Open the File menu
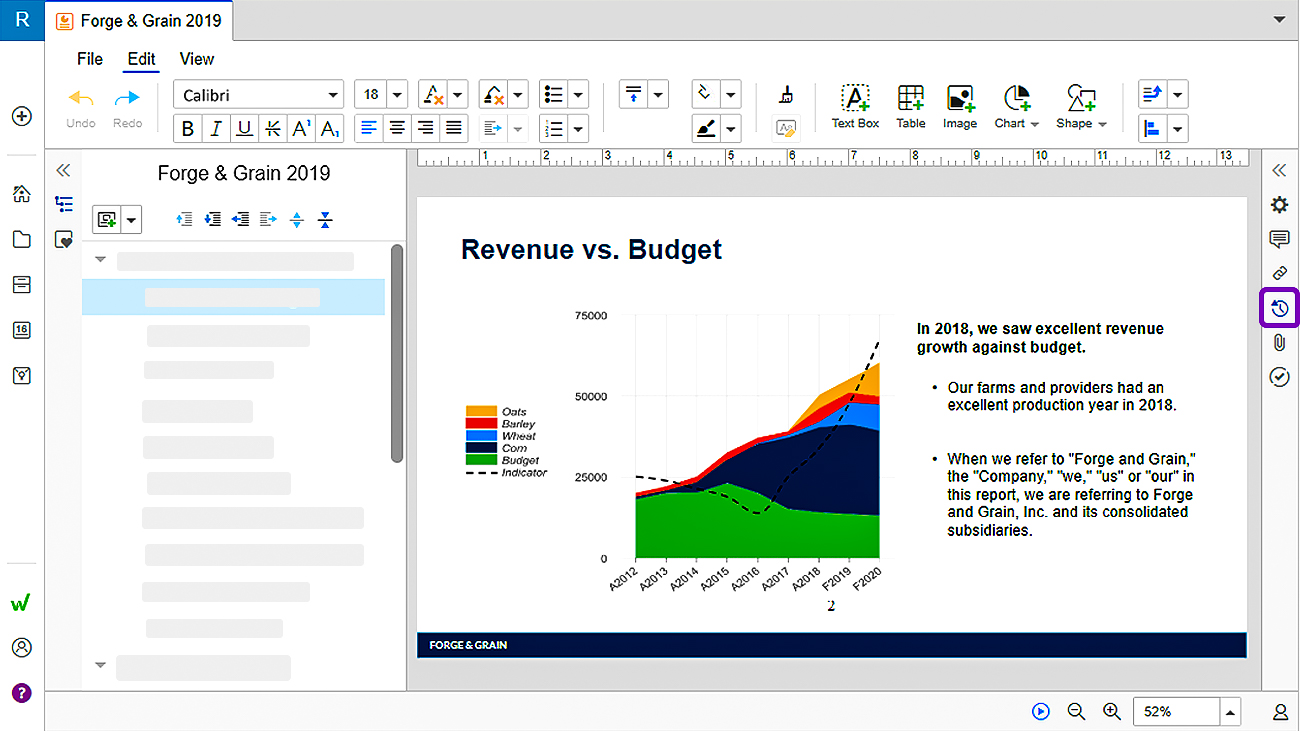Image resolution: width=1300 pixels, height=731 pixels. (90, 59)
